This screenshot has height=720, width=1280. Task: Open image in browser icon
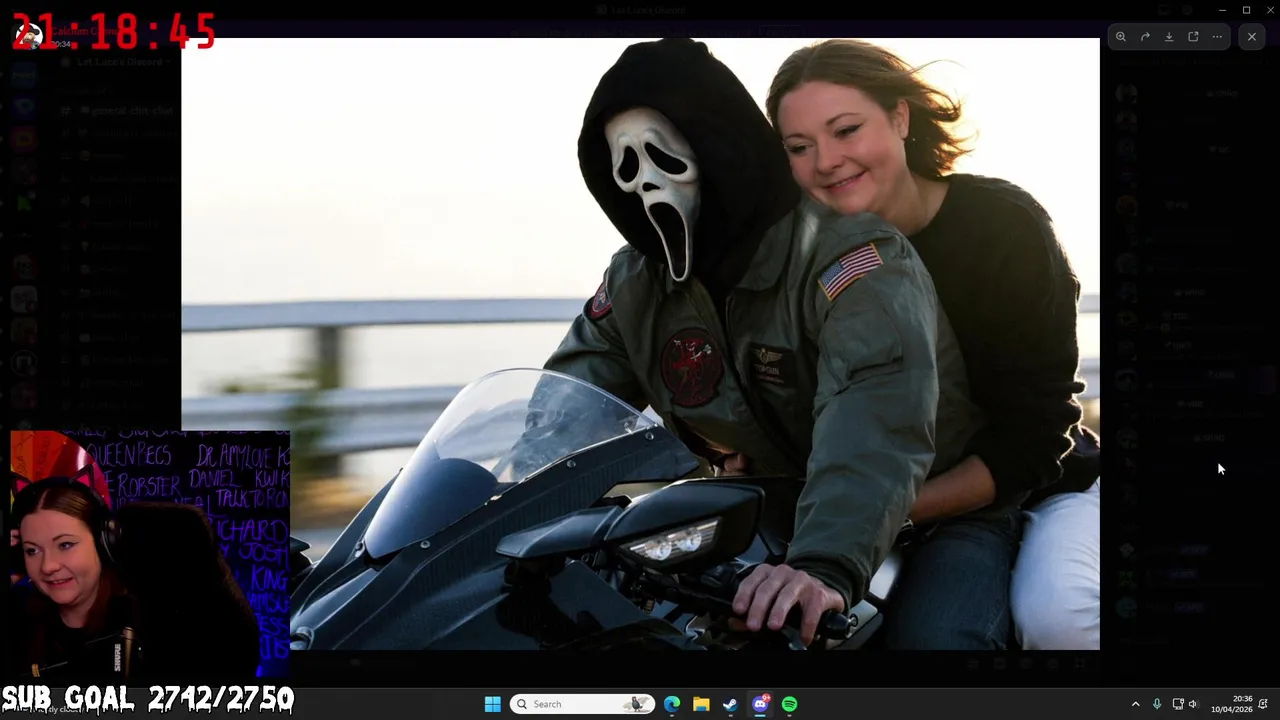point(1193,37)
